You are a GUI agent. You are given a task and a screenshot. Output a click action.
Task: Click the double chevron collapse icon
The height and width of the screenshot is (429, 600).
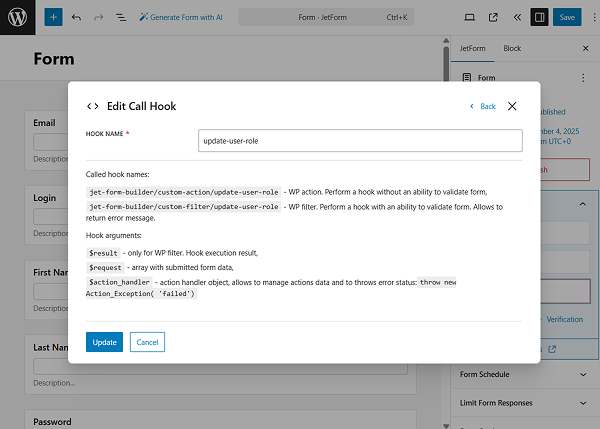point(517,17)
